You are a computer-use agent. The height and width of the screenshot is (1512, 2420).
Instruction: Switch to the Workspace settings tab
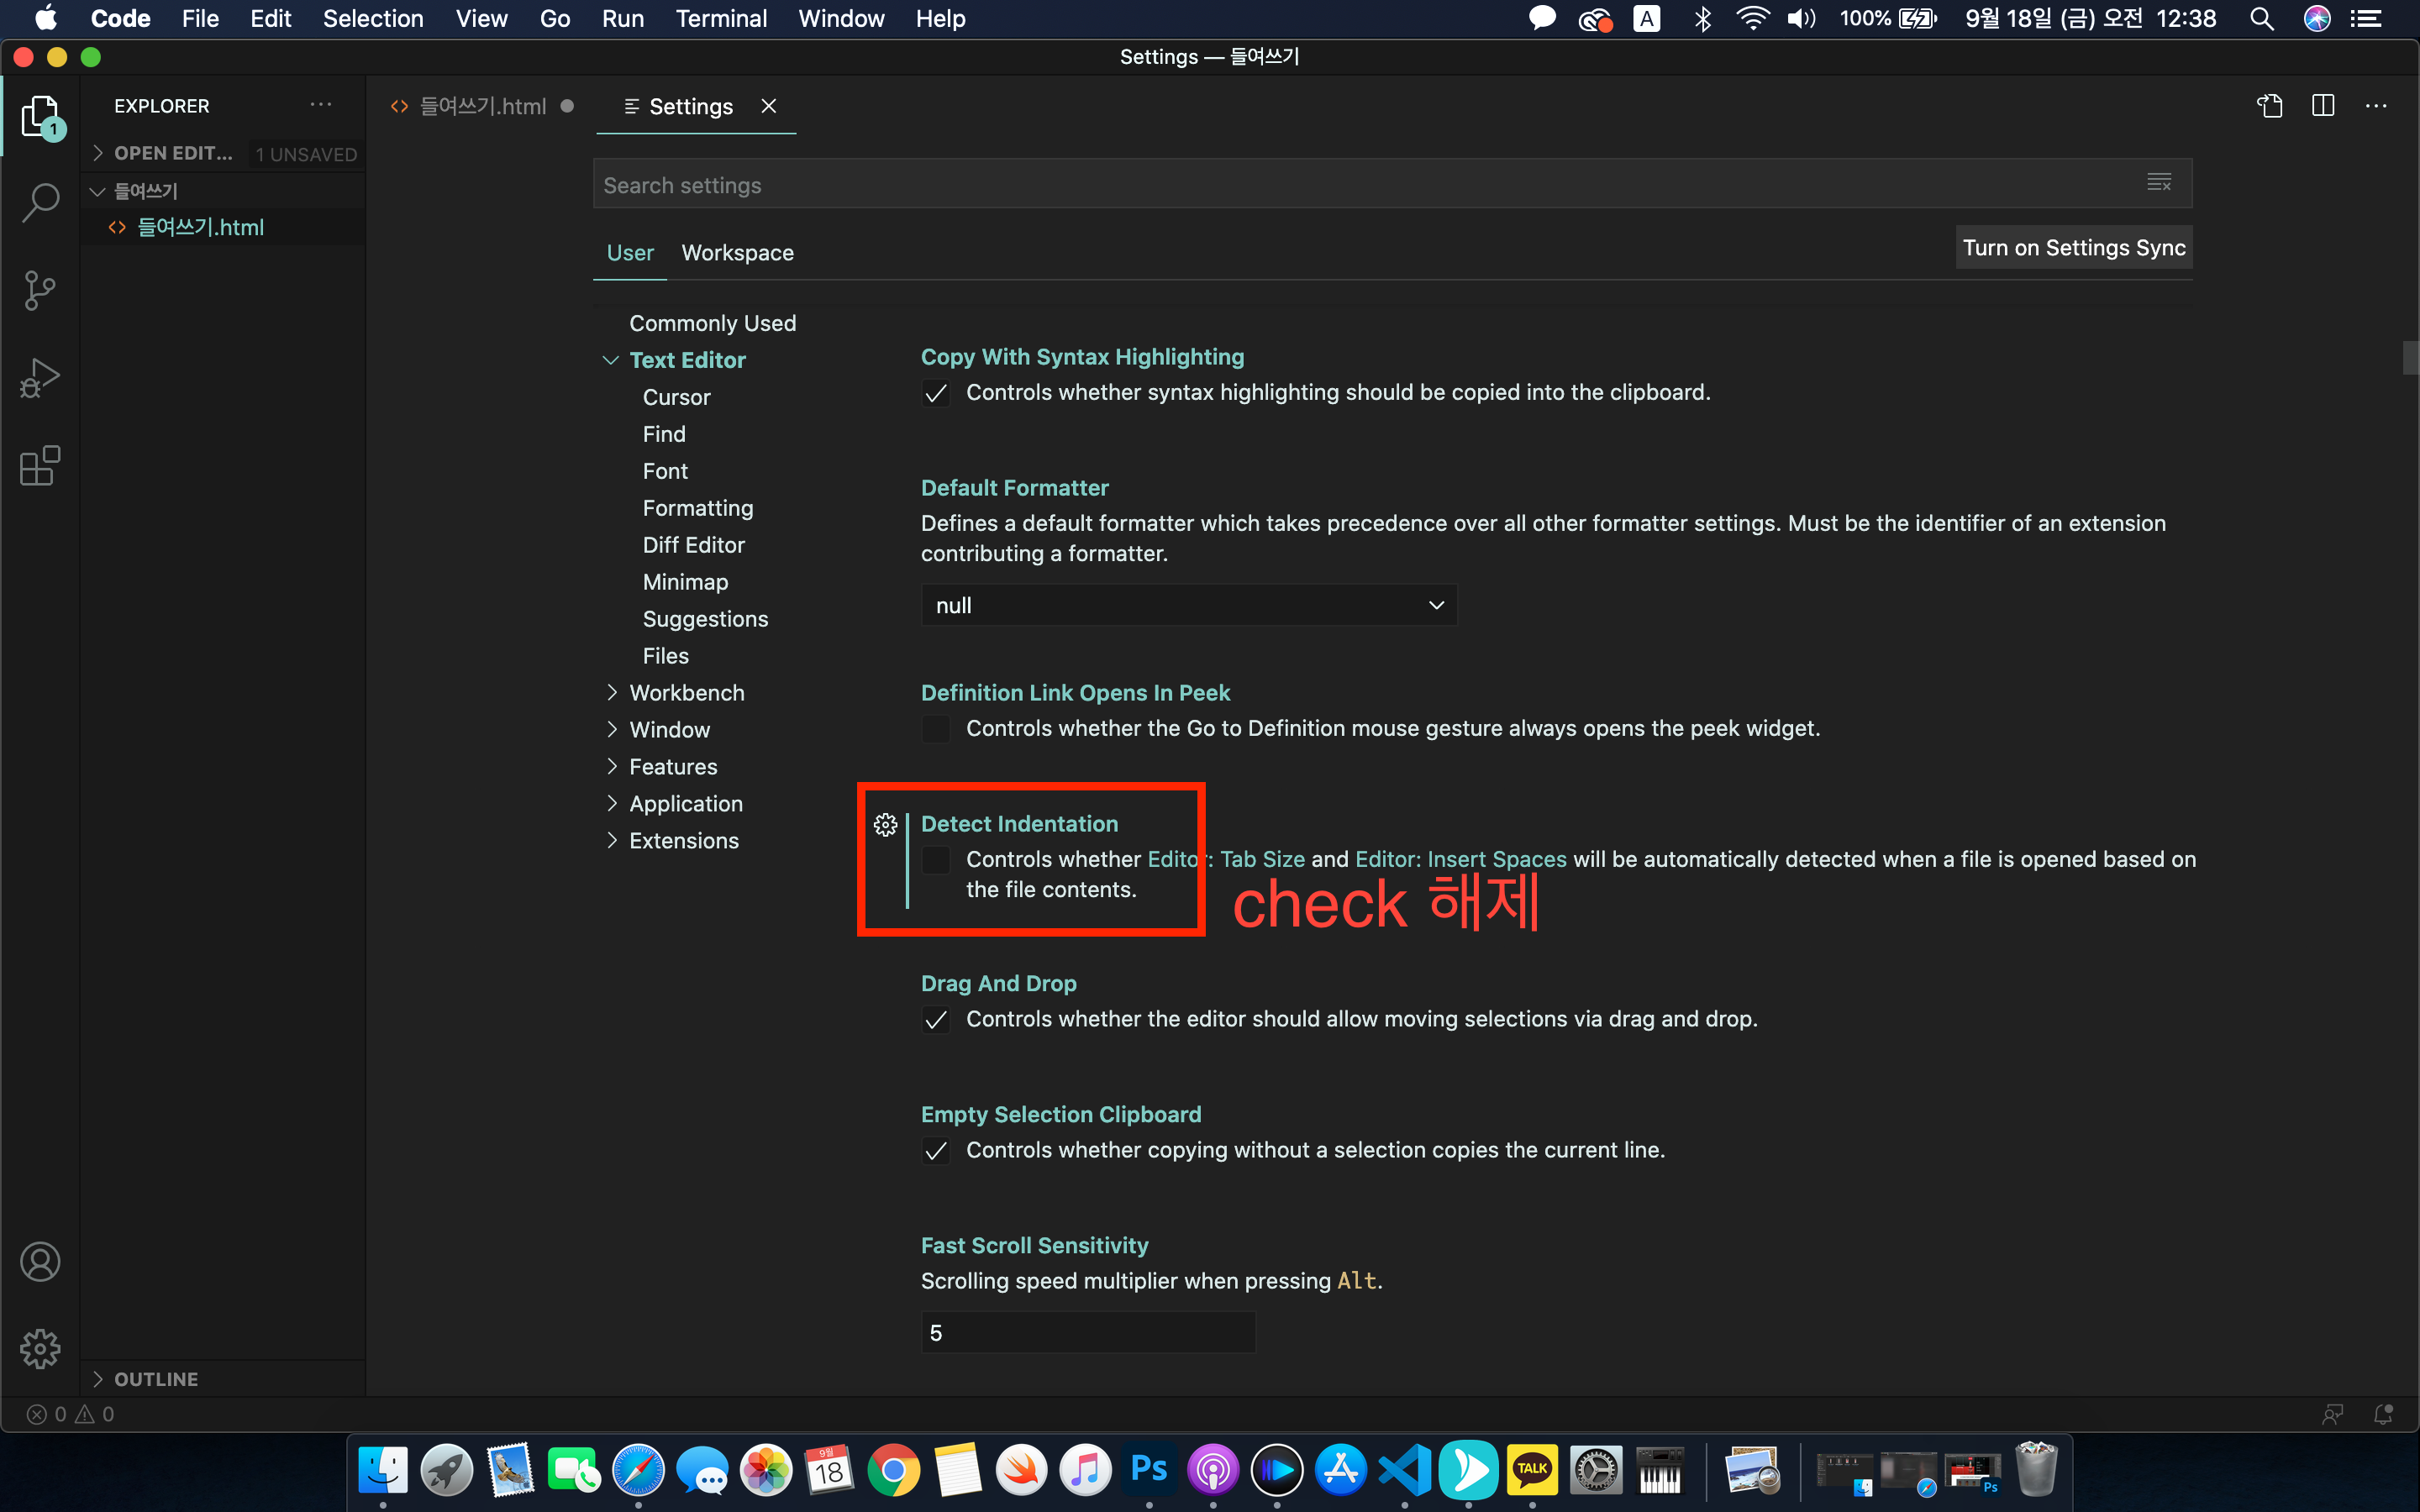click(x=737, y=253)
